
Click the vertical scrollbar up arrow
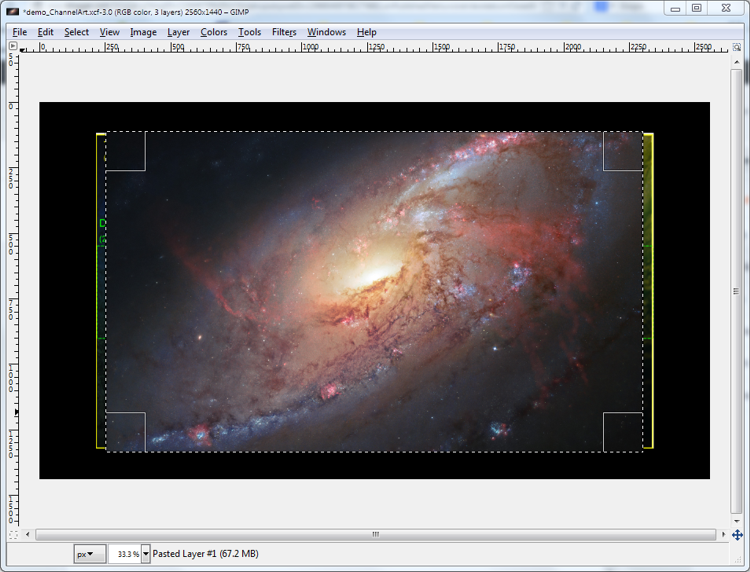[736, 62]
